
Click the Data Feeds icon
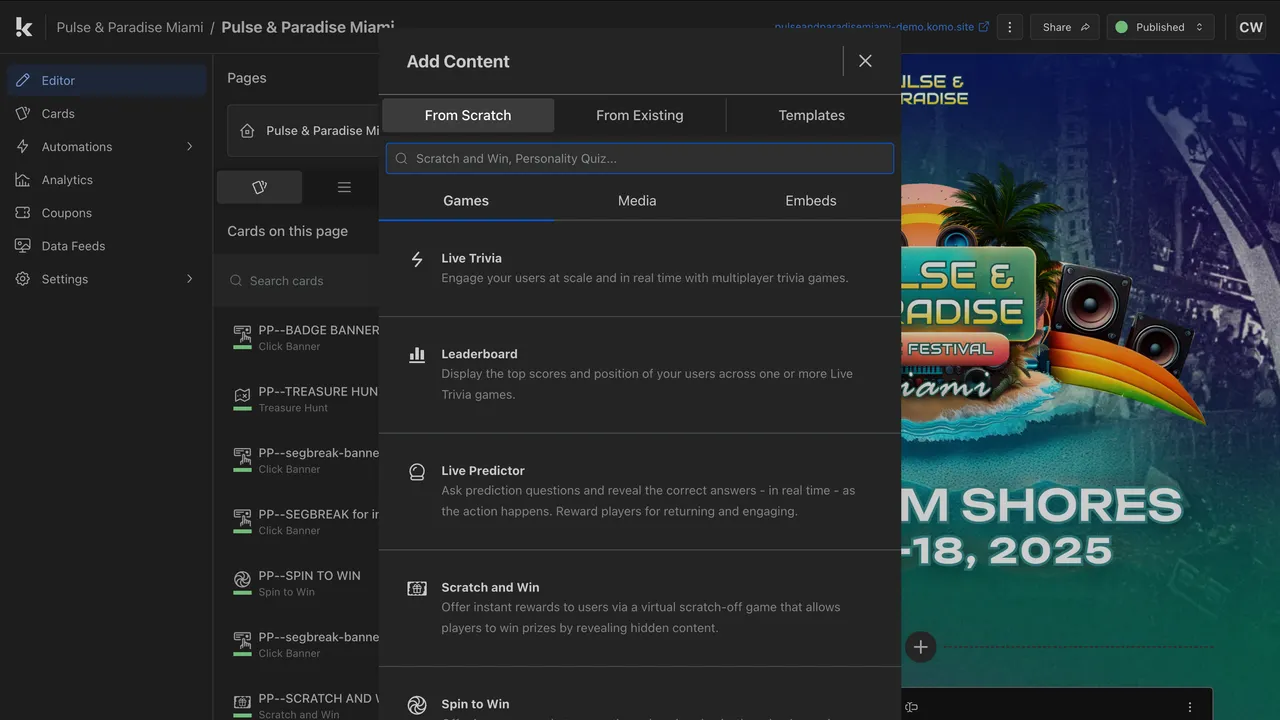click(x=23, y=245)
